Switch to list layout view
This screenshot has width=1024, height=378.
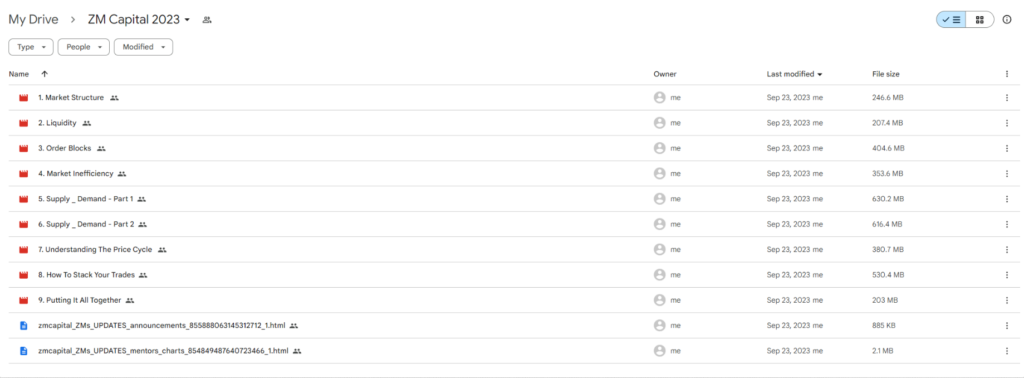(x=951, y=20)
